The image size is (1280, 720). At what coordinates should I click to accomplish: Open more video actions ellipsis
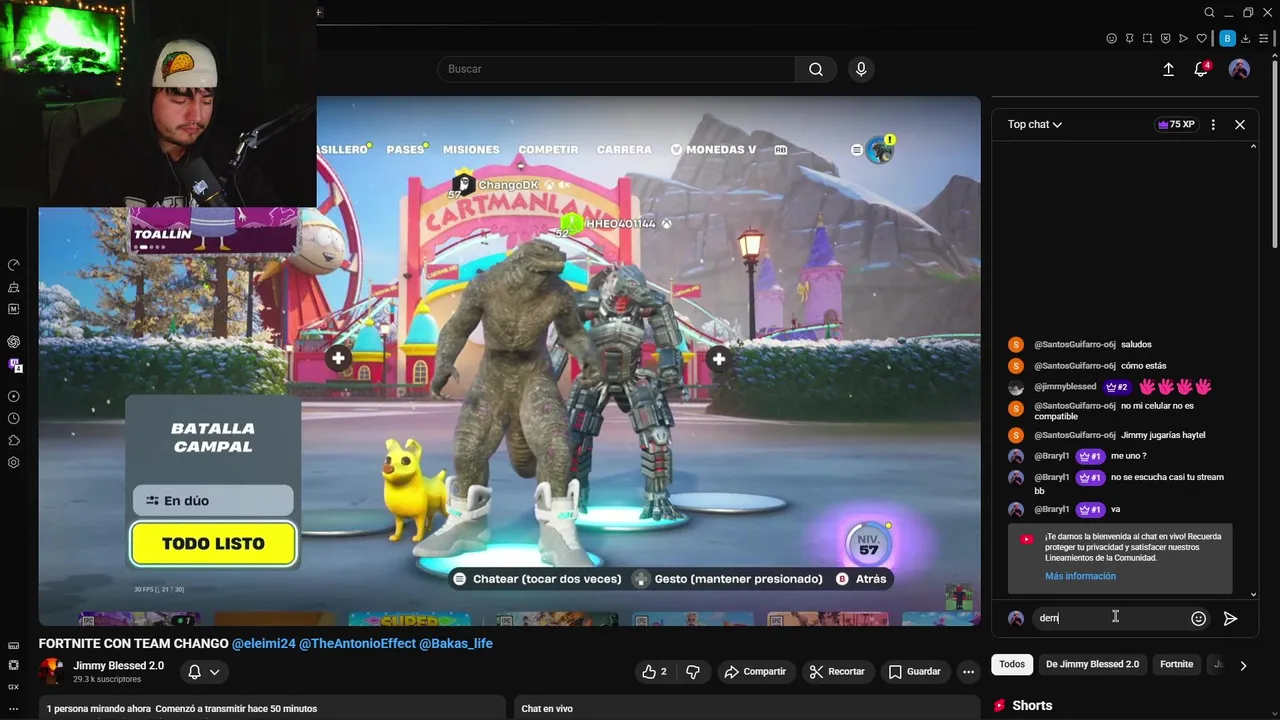point(968,672)
